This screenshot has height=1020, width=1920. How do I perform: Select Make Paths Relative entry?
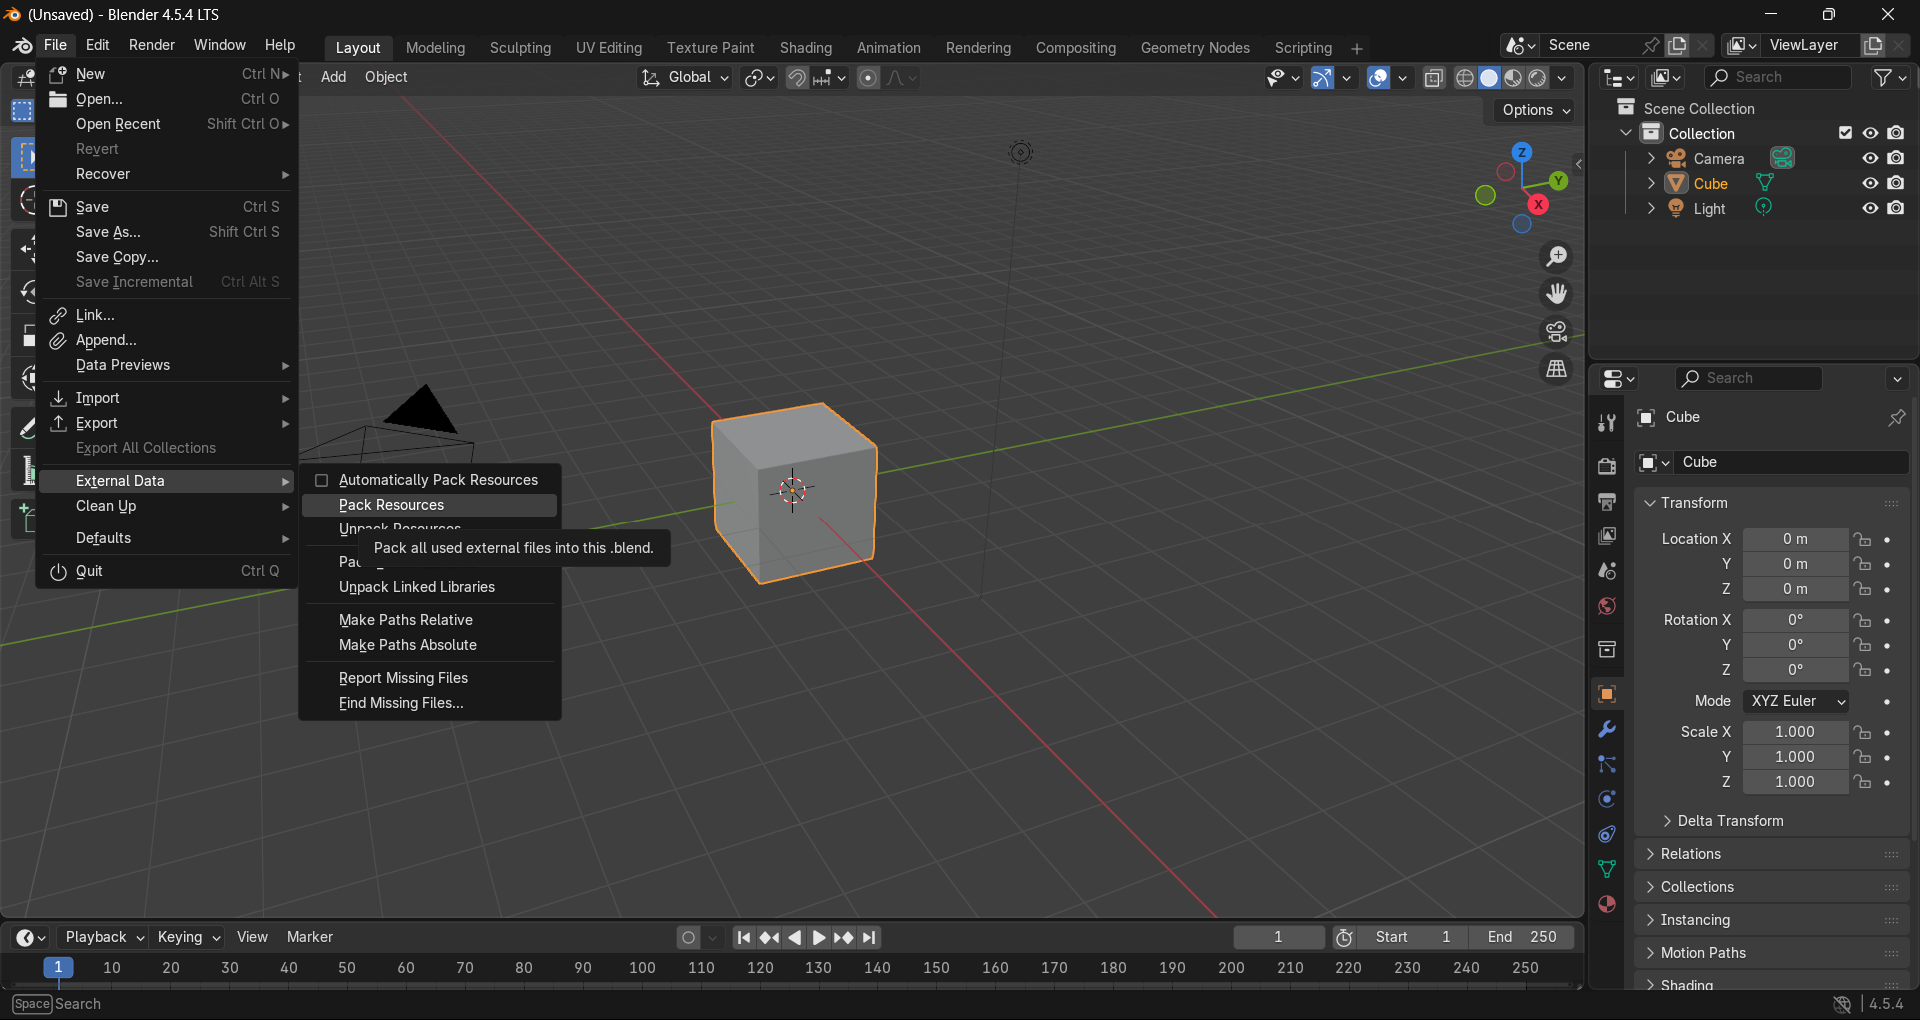coord(429,620)
